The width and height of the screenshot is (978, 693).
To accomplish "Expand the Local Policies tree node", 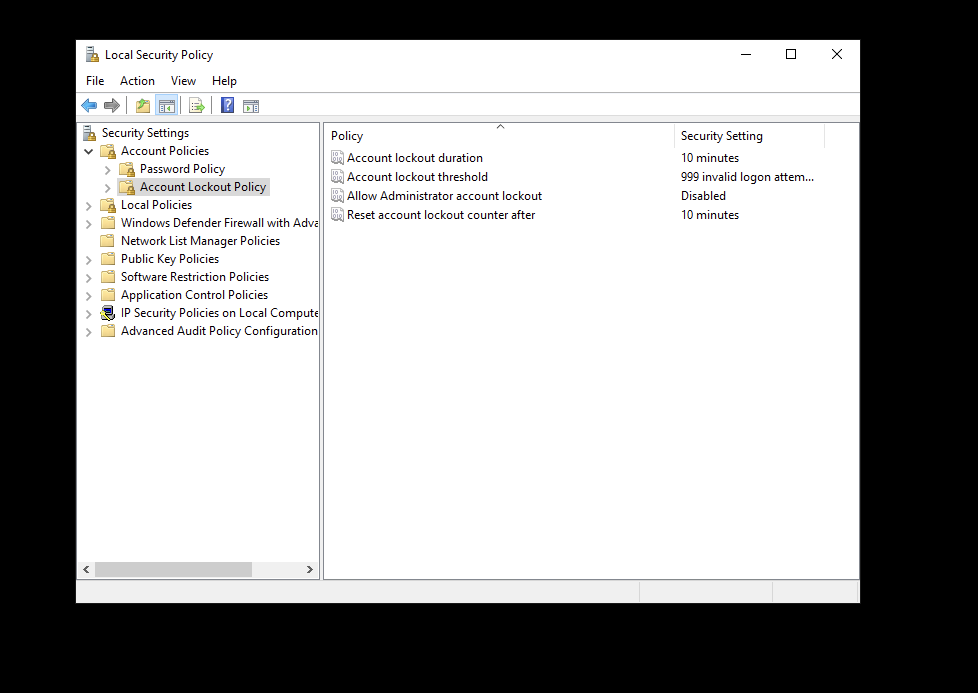I will point(89,206).
